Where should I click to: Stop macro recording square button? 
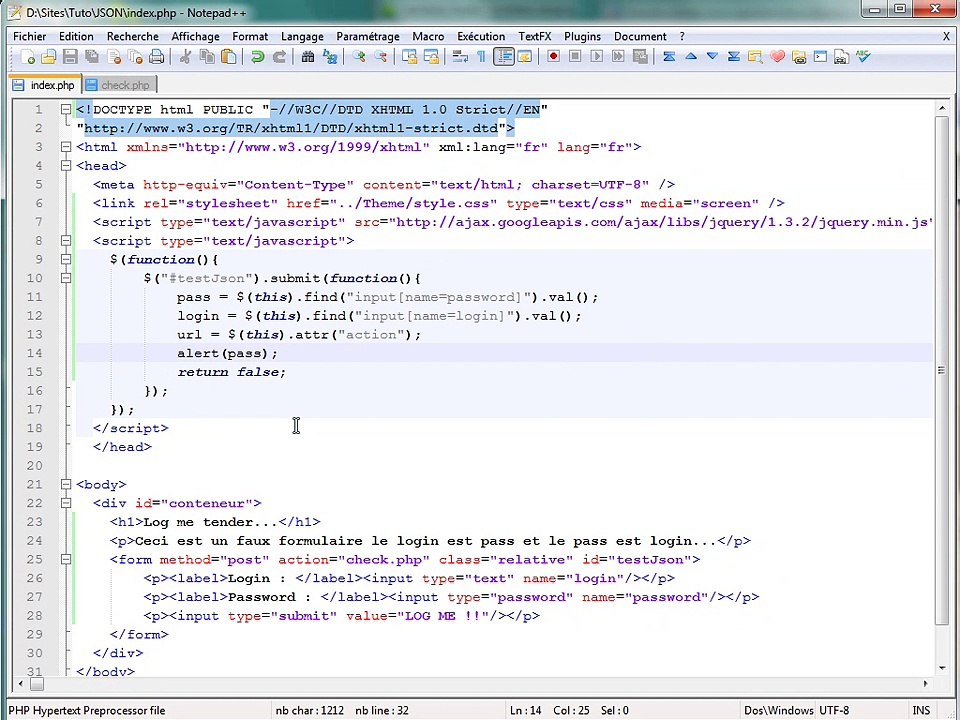[575, 57]
